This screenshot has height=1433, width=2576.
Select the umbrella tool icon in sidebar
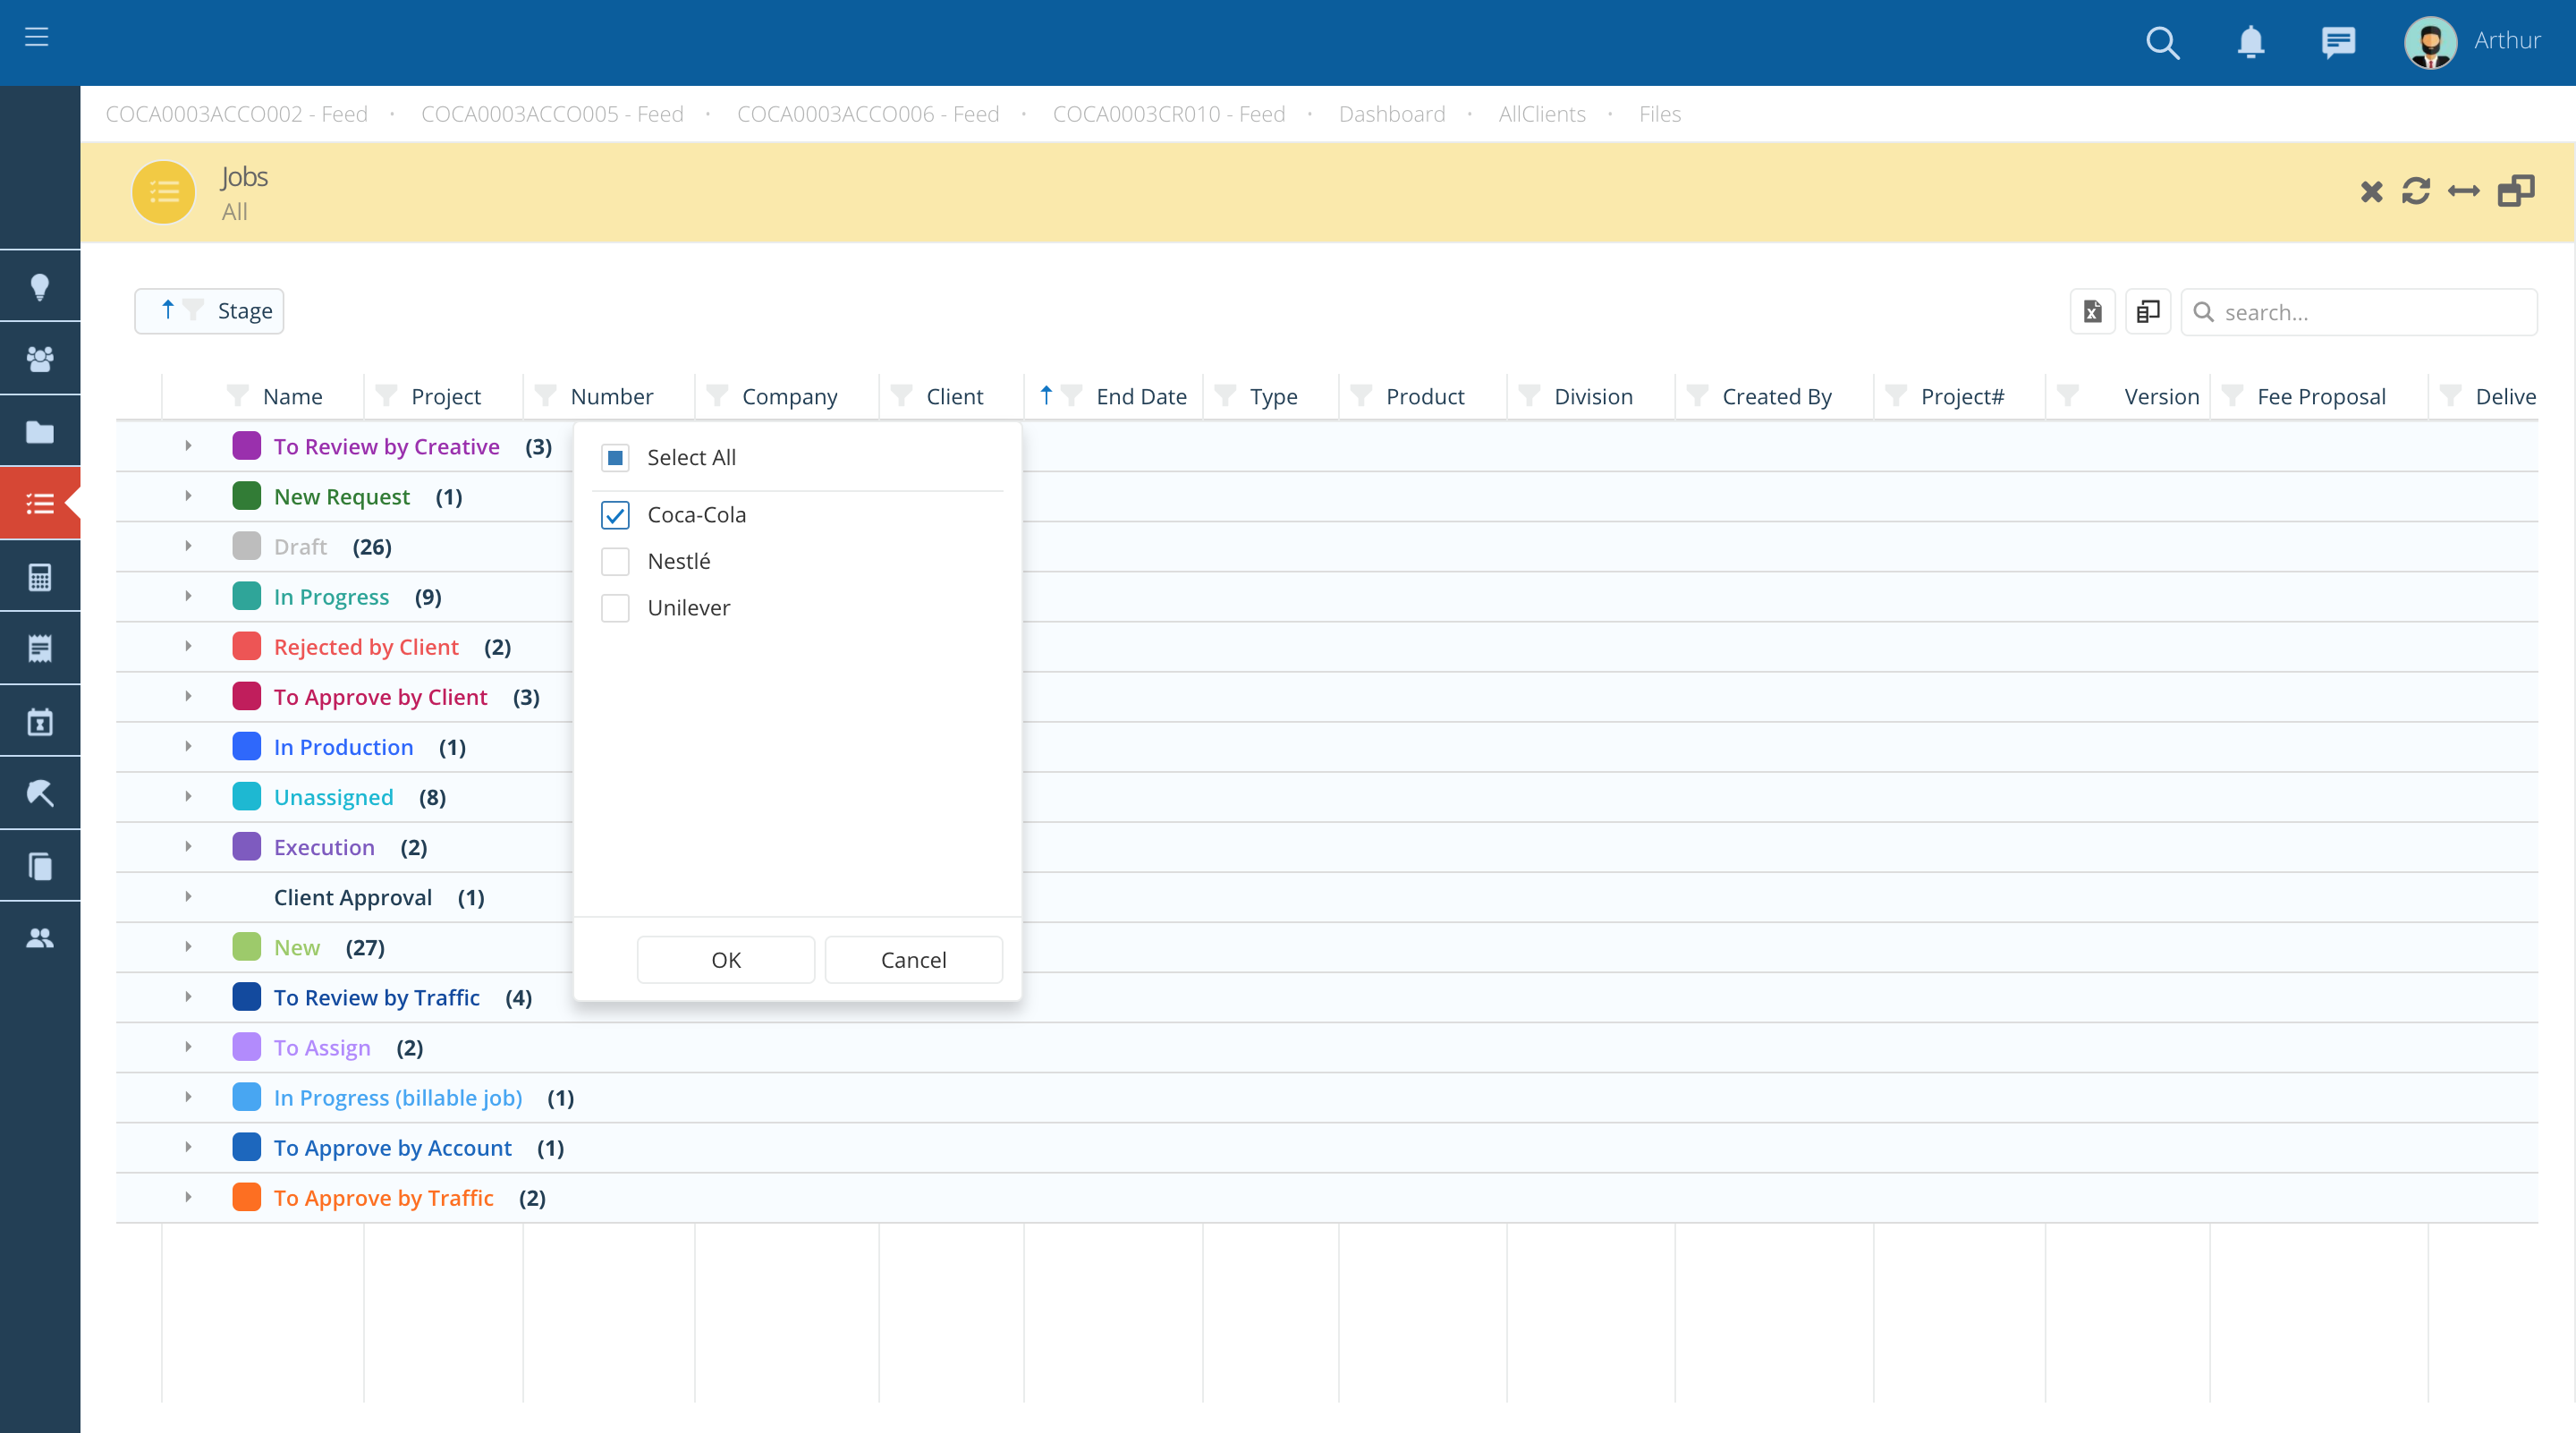40,792
